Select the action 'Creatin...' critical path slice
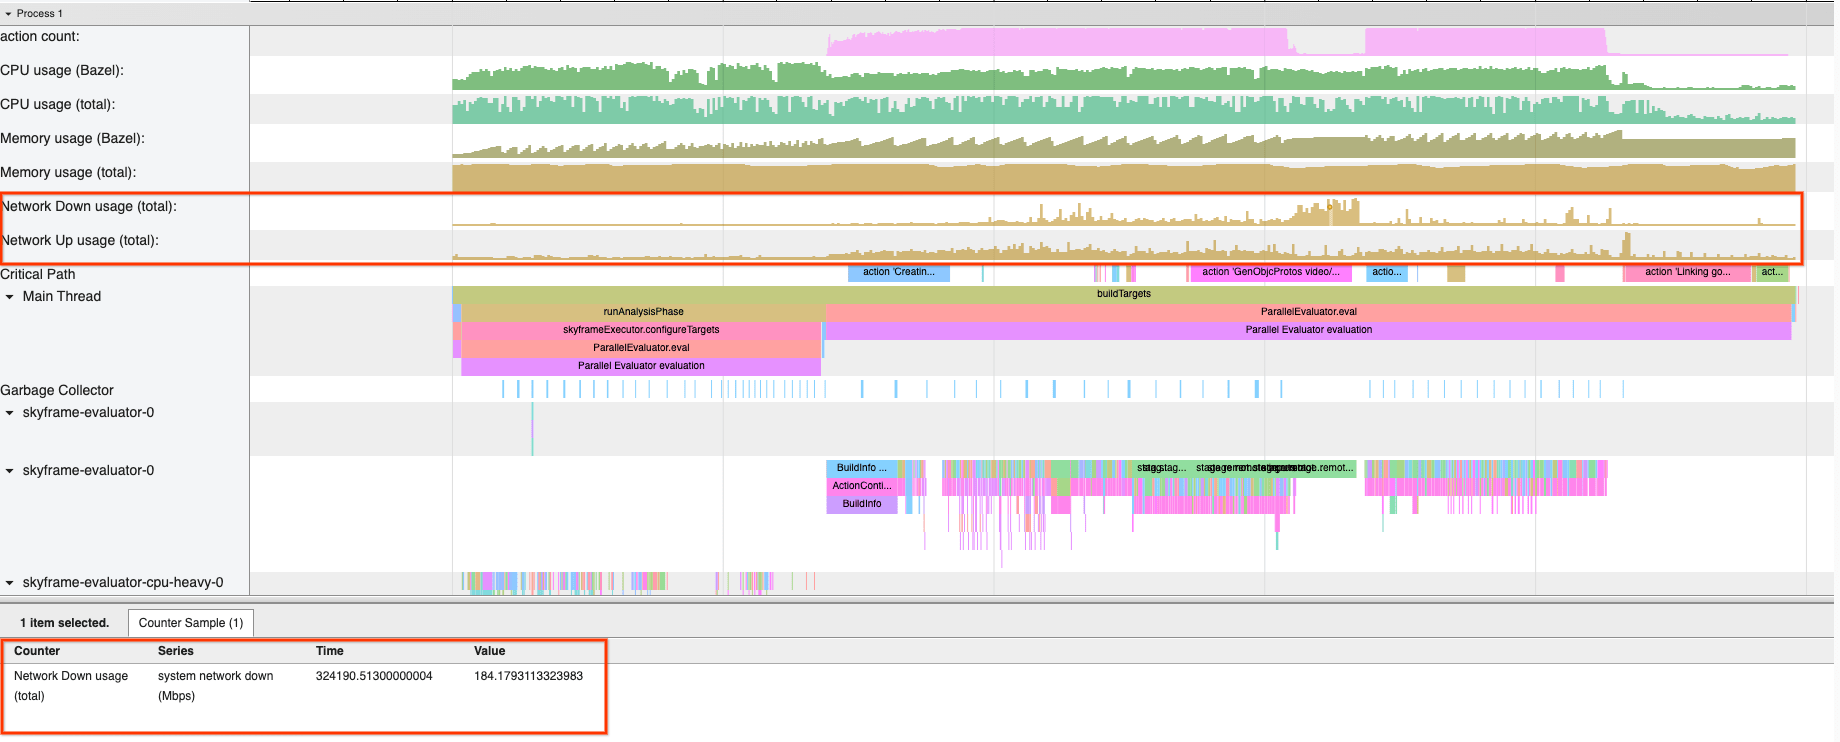 [x=898, y=272]
